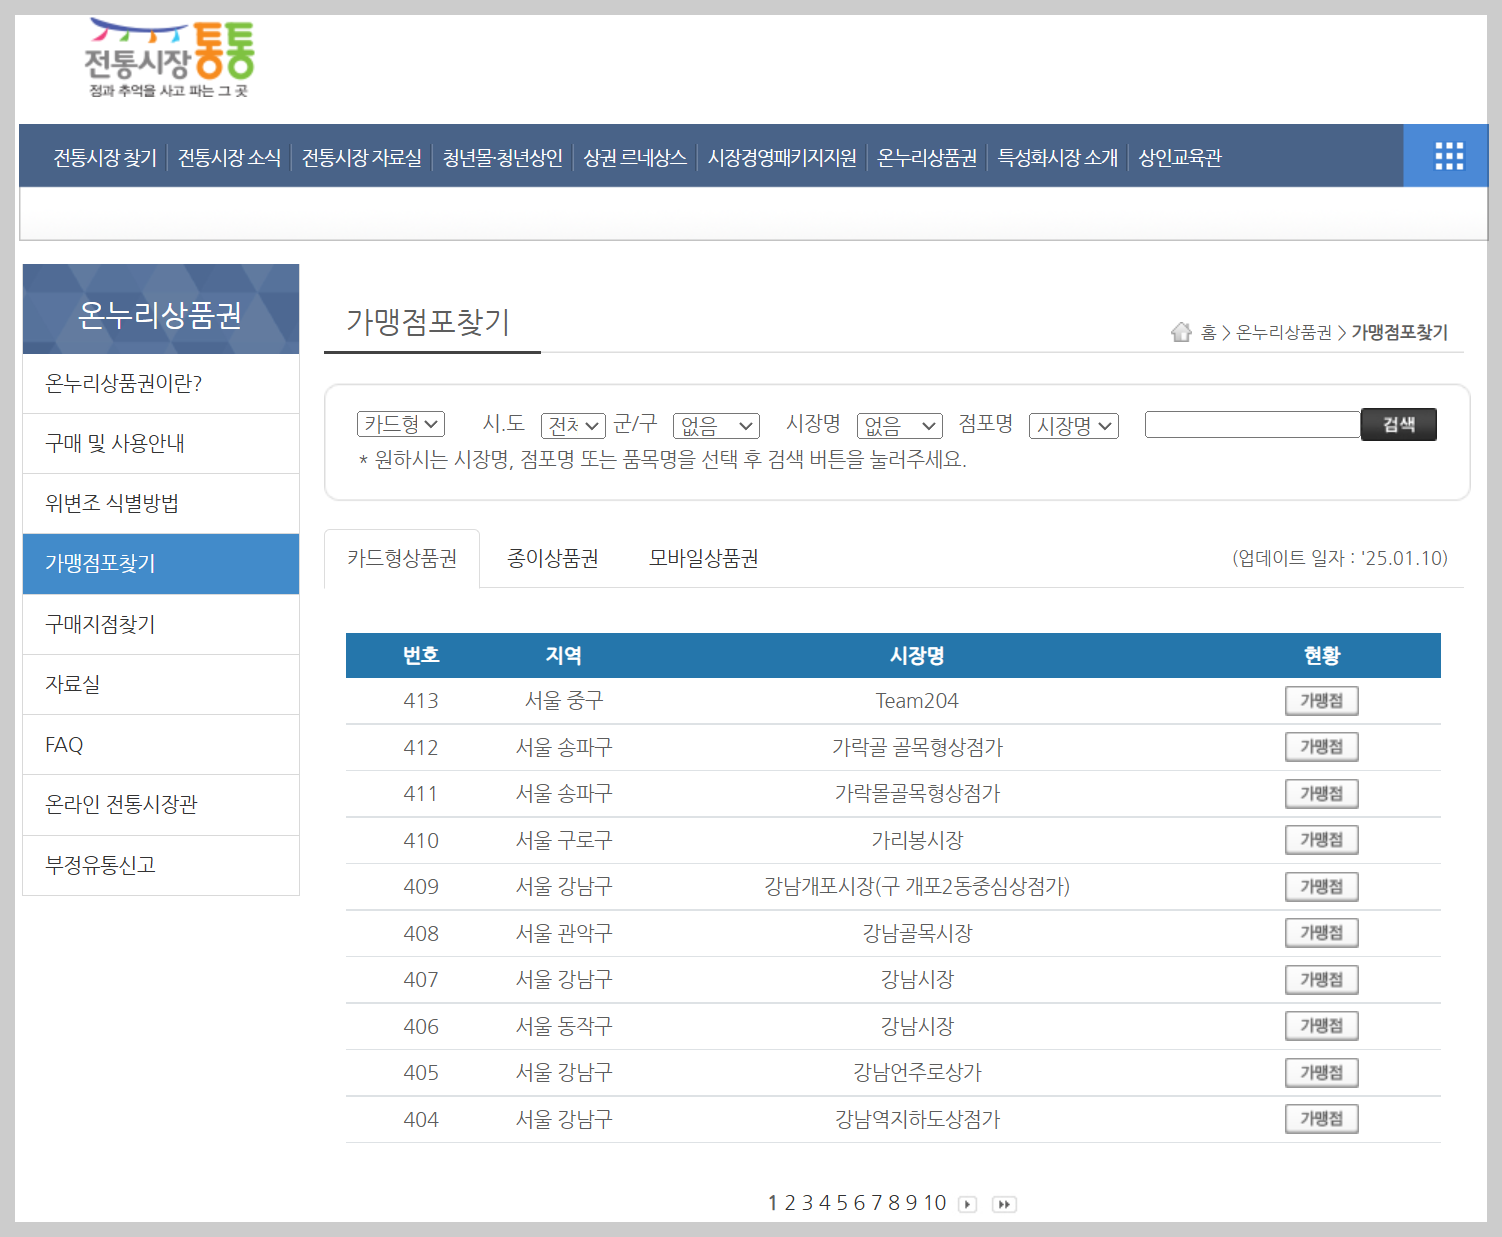This screenshot has width=1502, height=1237.
Task: Click 가맹점 button for 가락몰골목형상점가
Action: 1321,794
